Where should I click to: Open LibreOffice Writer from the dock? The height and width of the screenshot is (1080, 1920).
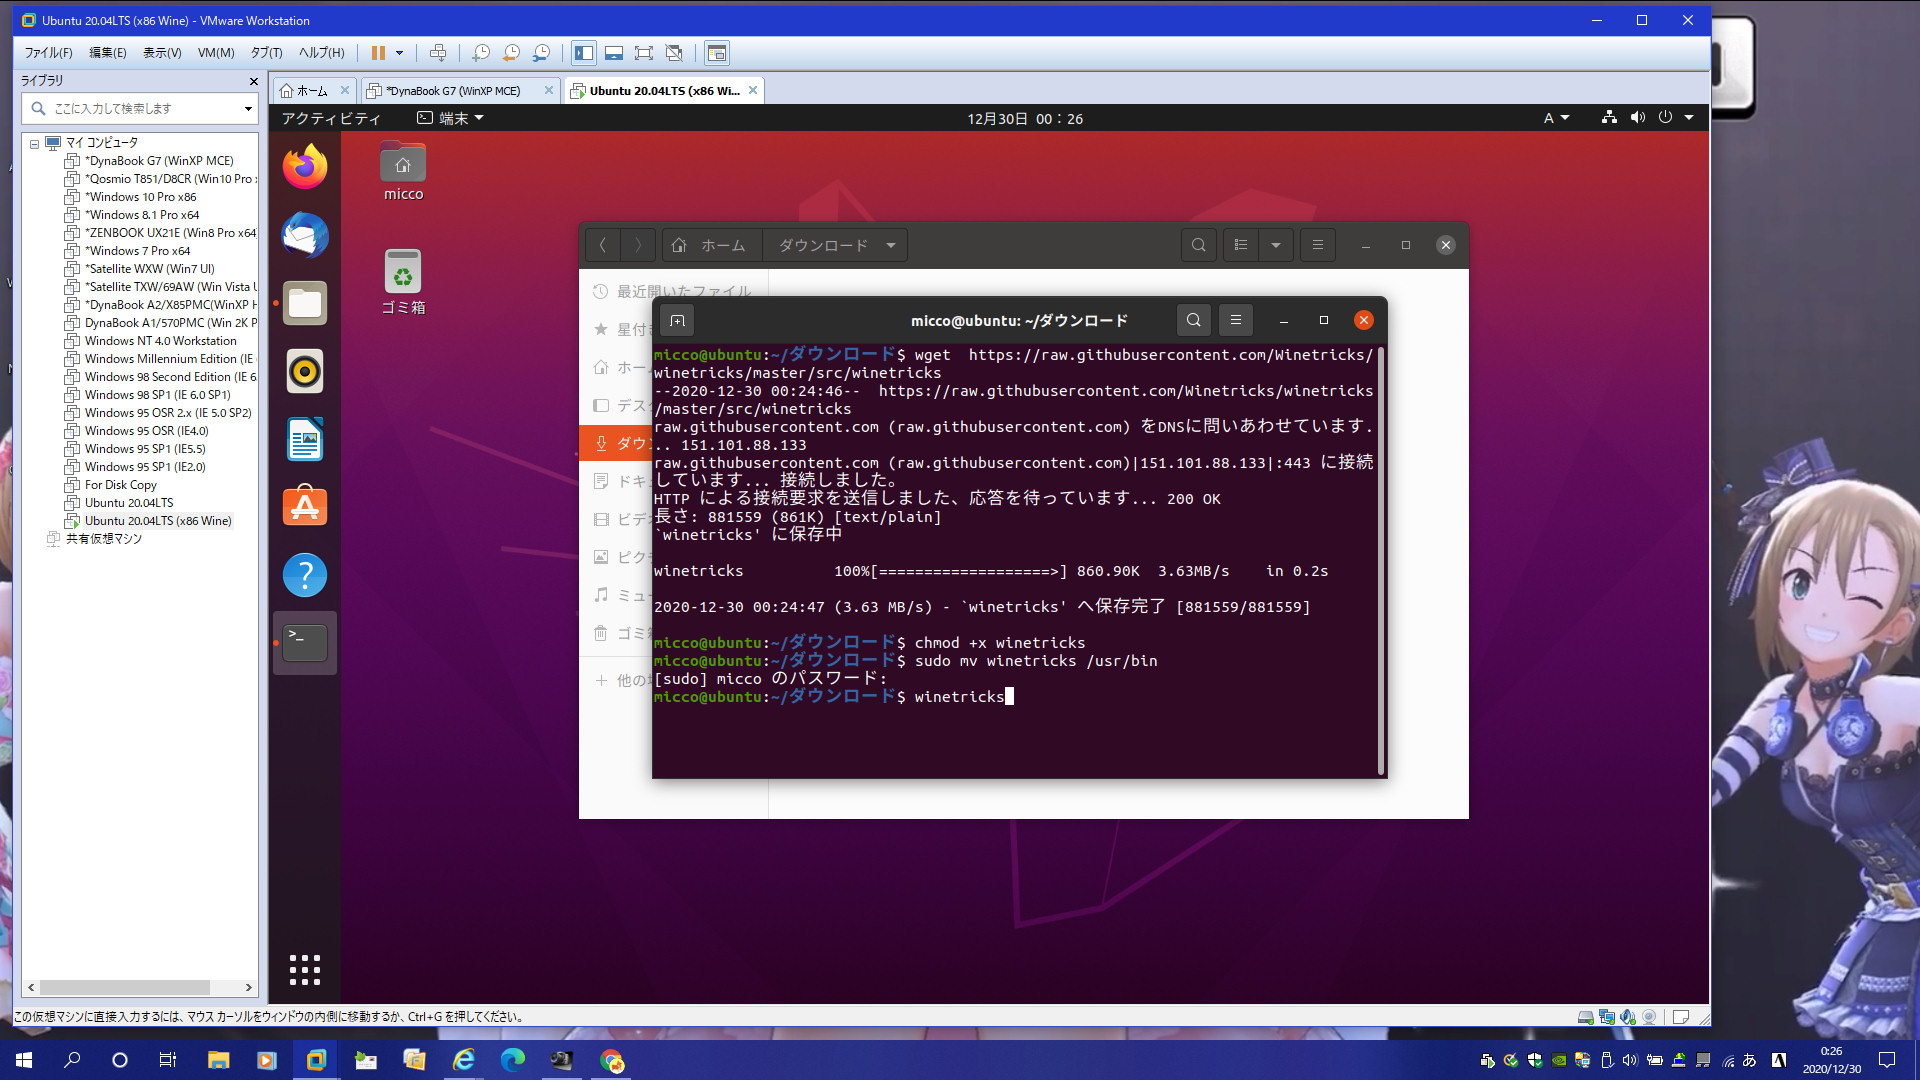point(305,439)
